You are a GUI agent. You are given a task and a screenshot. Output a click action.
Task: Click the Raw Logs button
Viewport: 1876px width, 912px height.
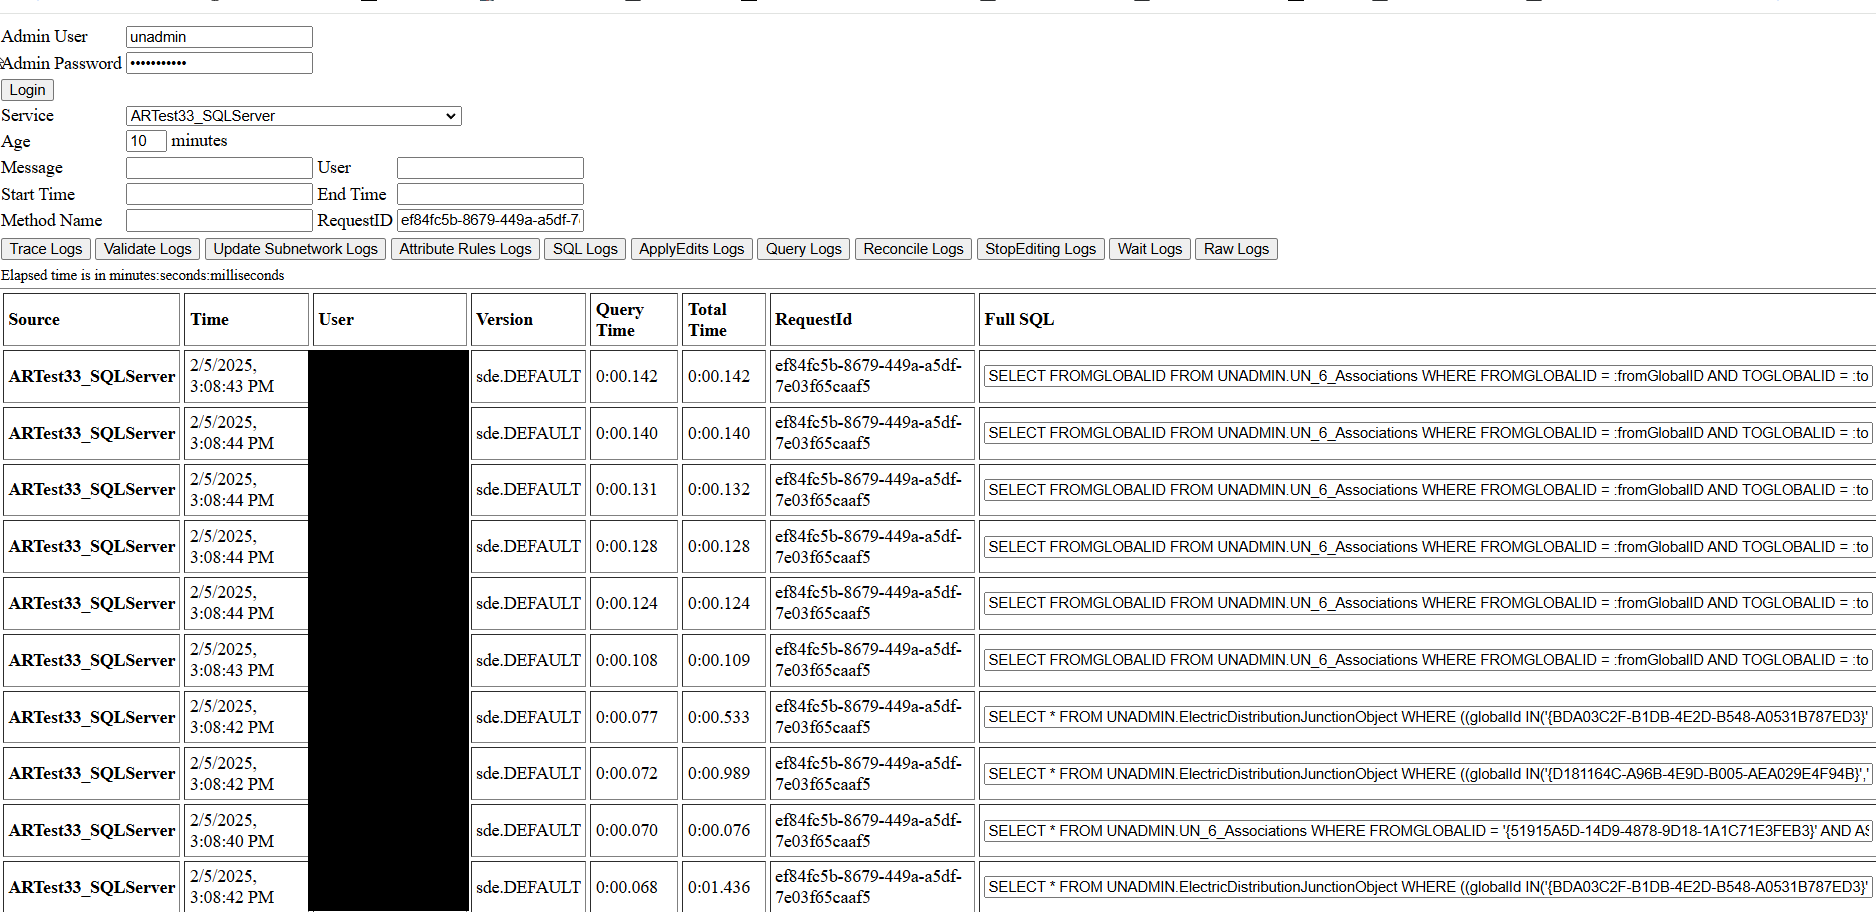coord(1236,248)
